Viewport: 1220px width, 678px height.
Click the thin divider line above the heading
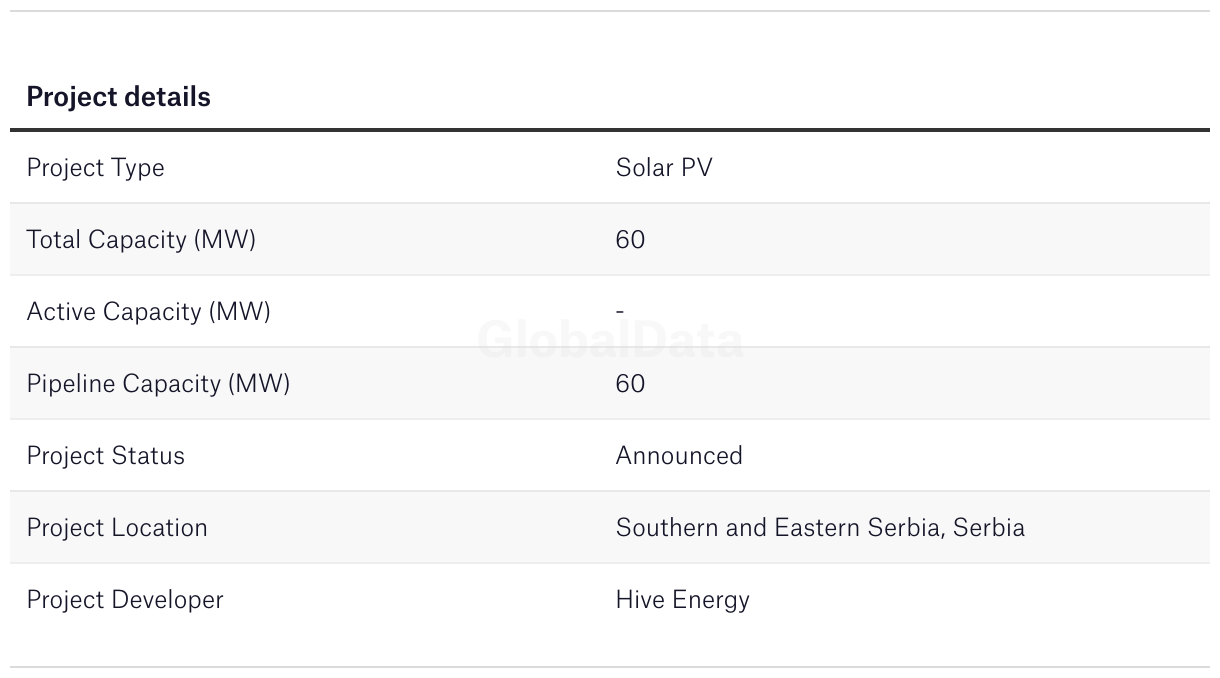point(610,11)
